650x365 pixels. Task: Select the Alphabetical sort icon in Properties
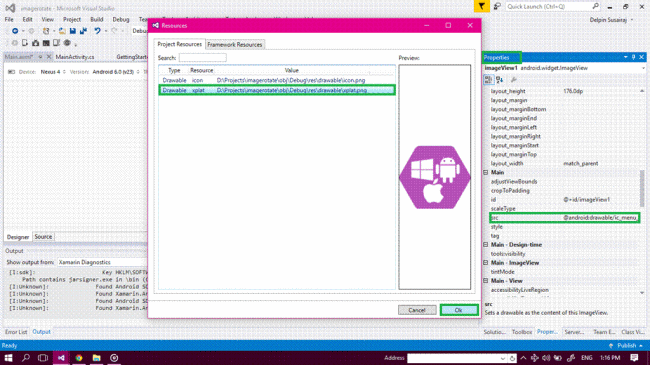pos(500,80)
